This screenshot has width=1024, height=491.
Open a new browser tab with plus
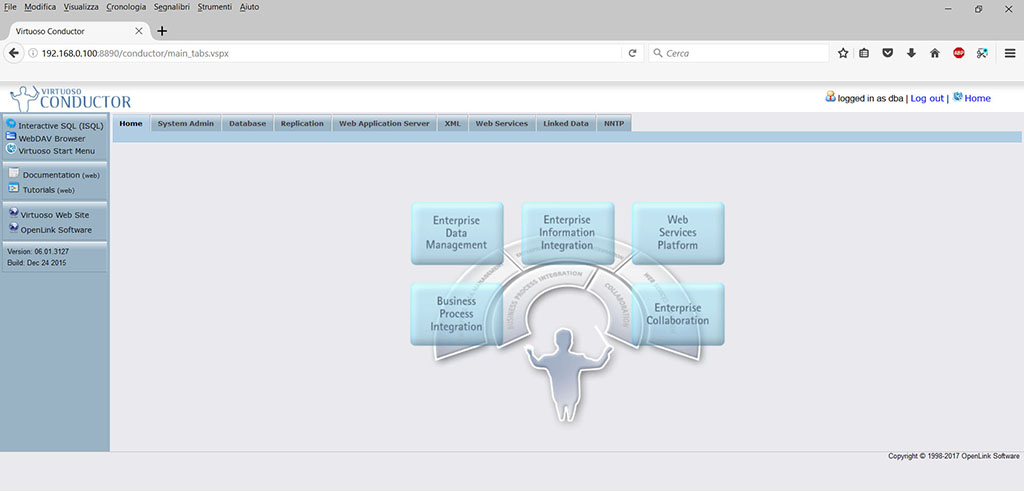162,31
